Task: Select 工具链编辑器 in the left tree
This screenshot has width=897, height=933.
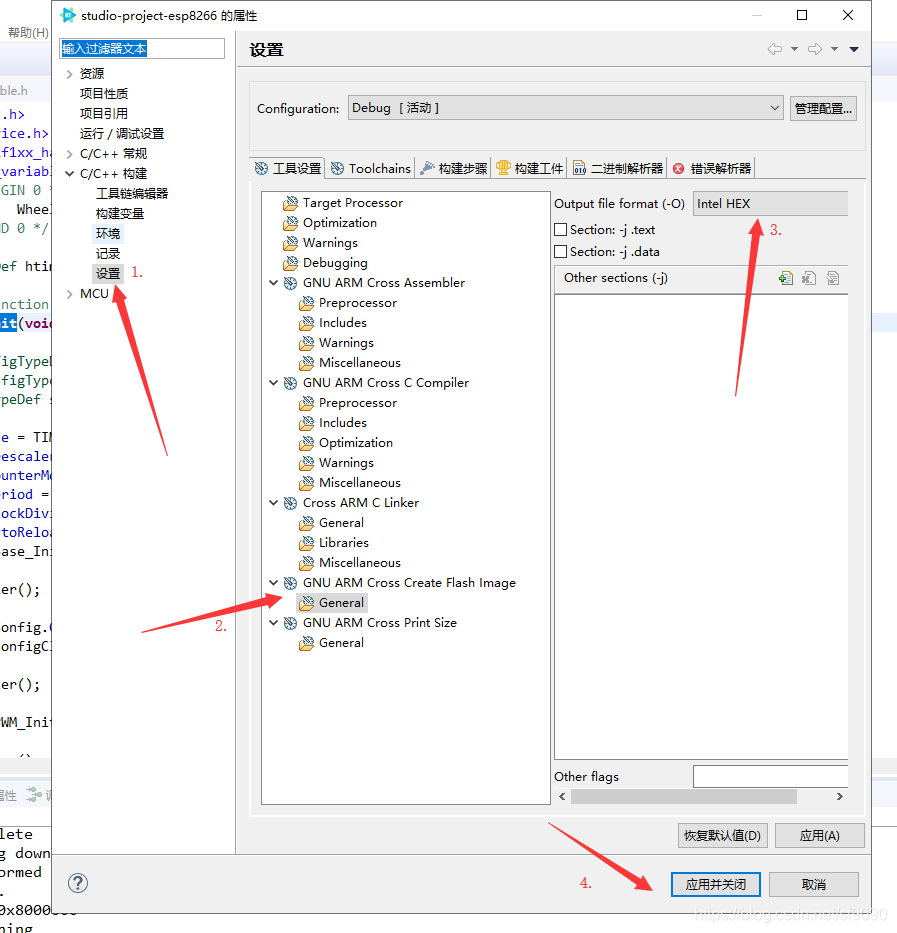Action: 132,194
